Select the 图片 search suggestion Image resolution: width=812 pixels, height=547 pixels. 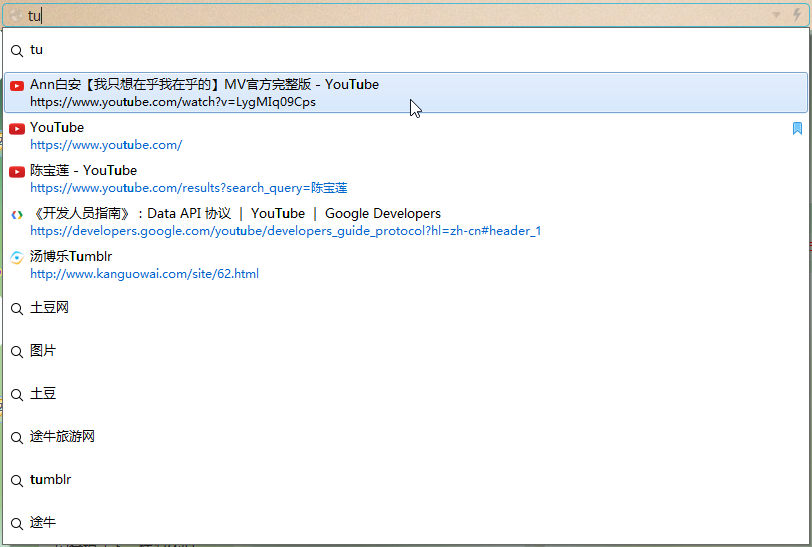point(405,351)
